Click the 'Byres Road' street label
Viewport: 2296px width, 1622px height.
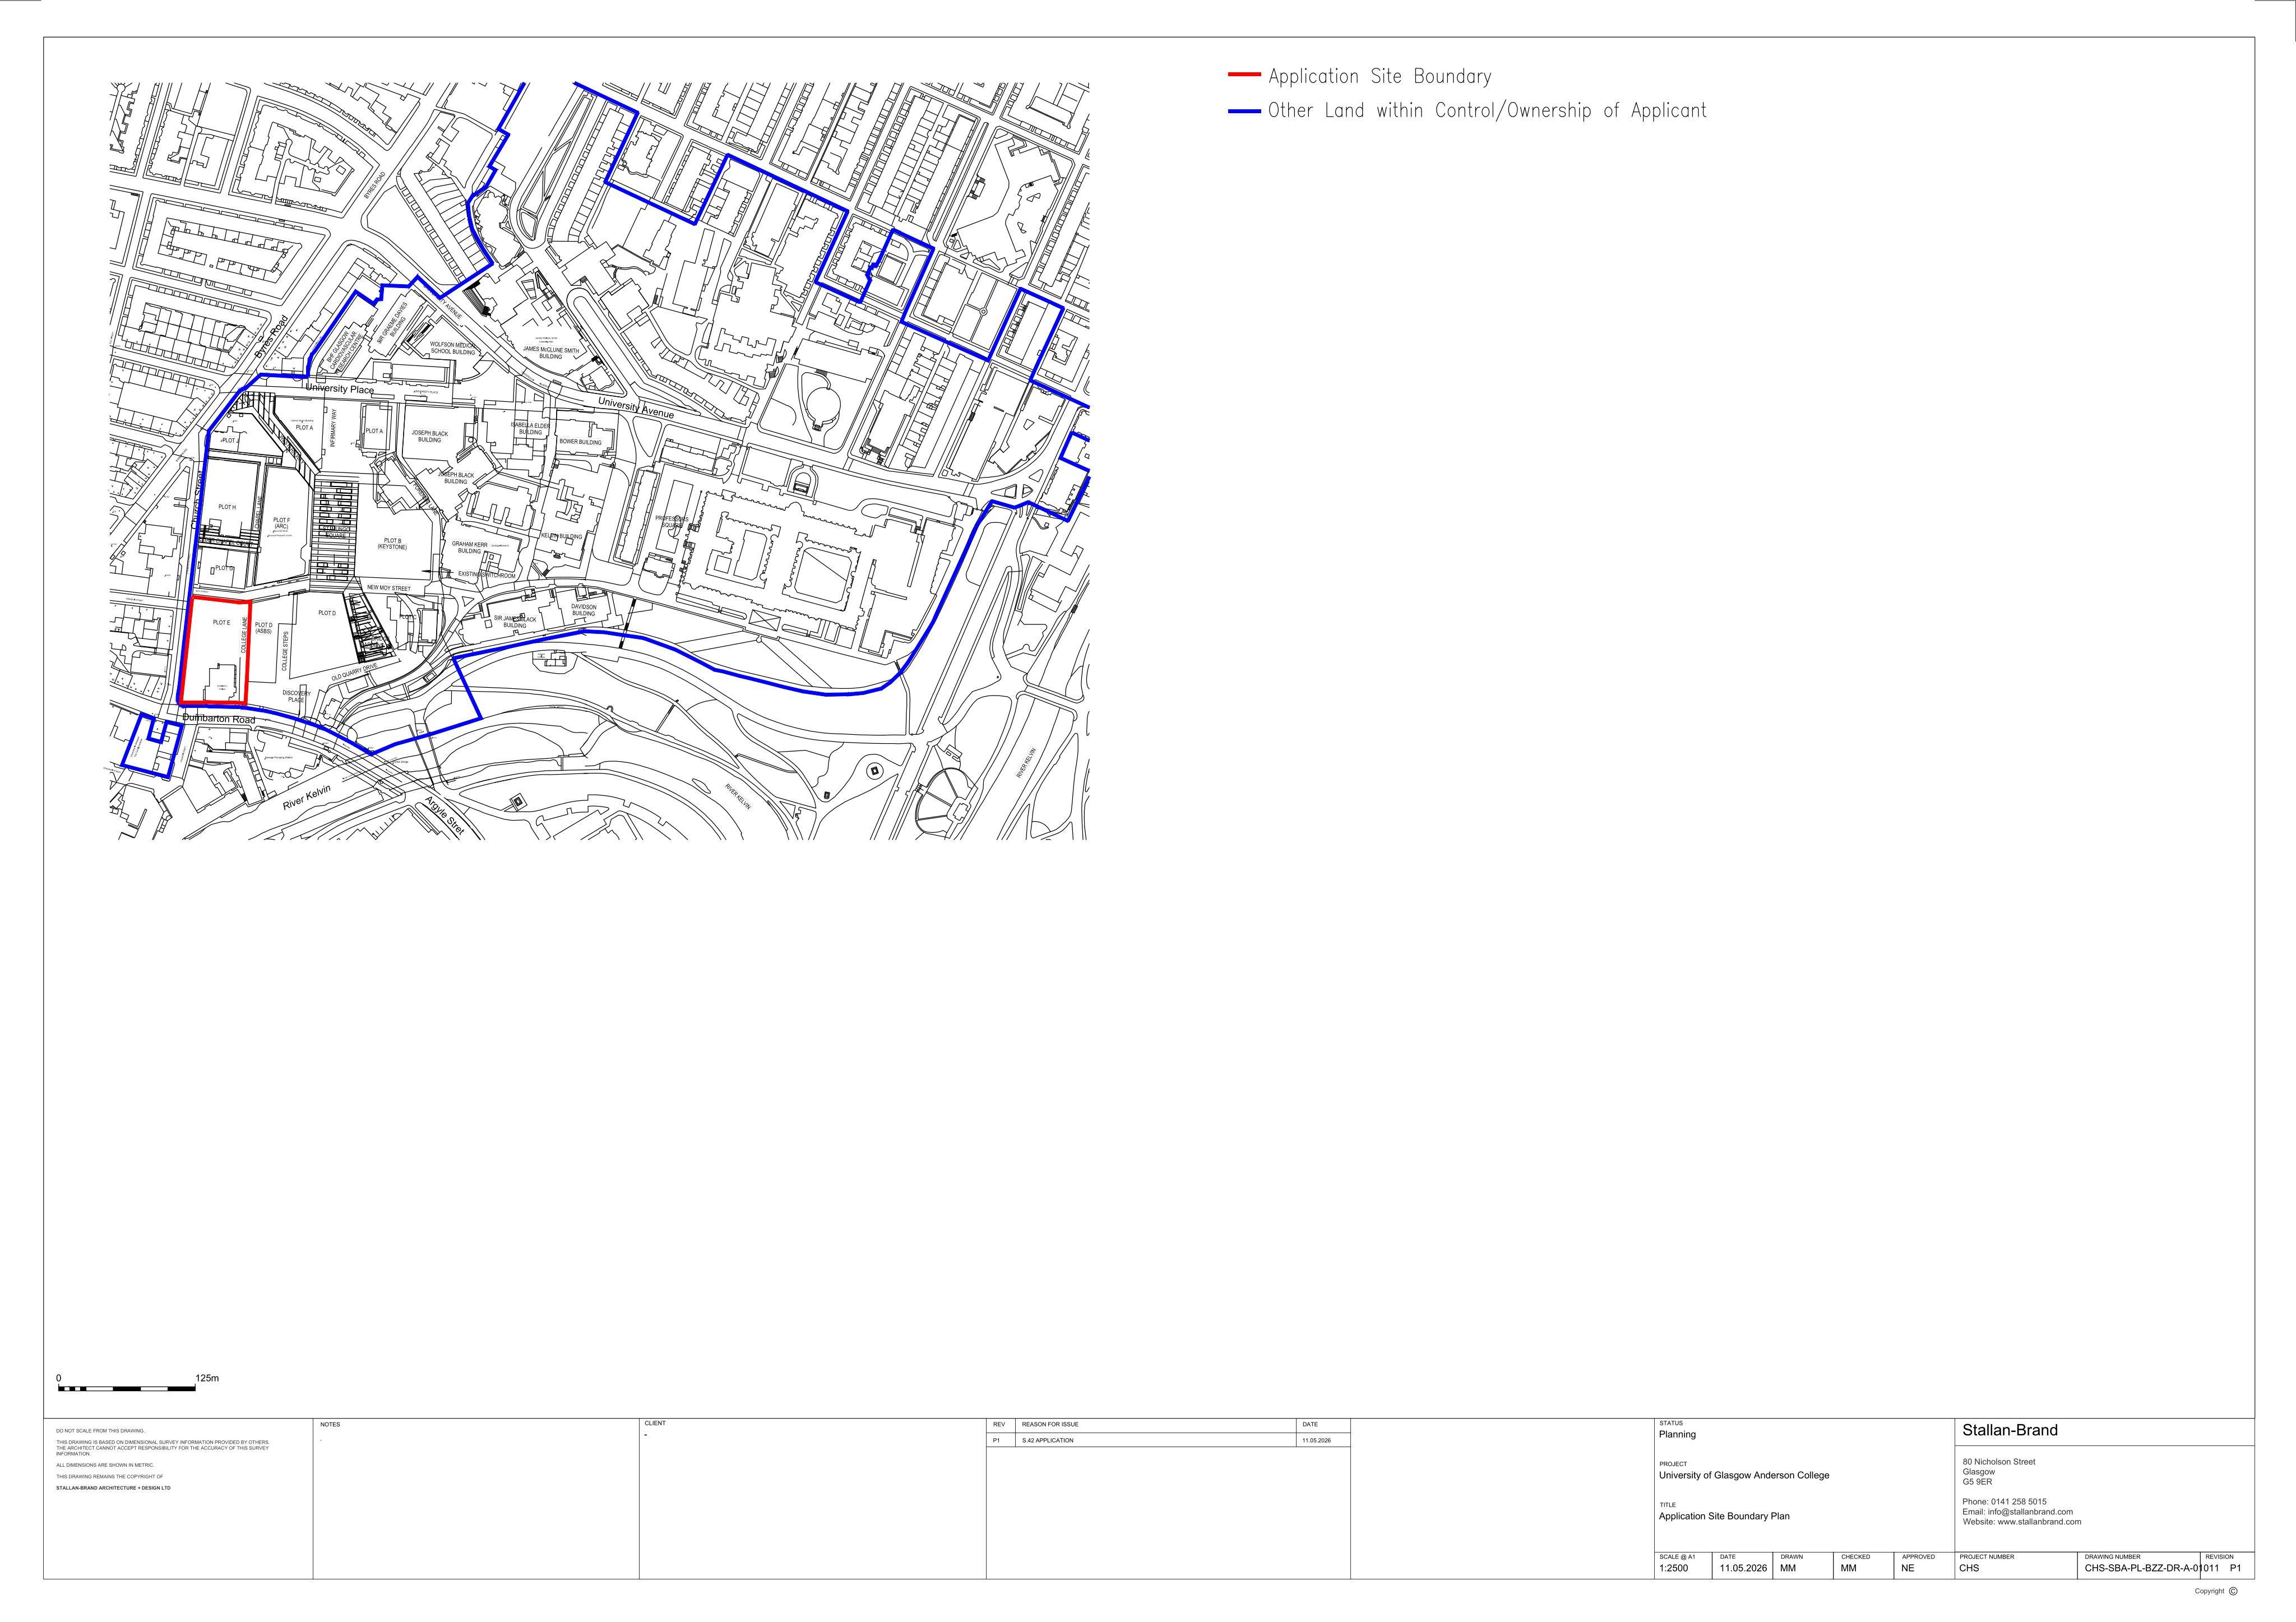(x=271, y=337)
